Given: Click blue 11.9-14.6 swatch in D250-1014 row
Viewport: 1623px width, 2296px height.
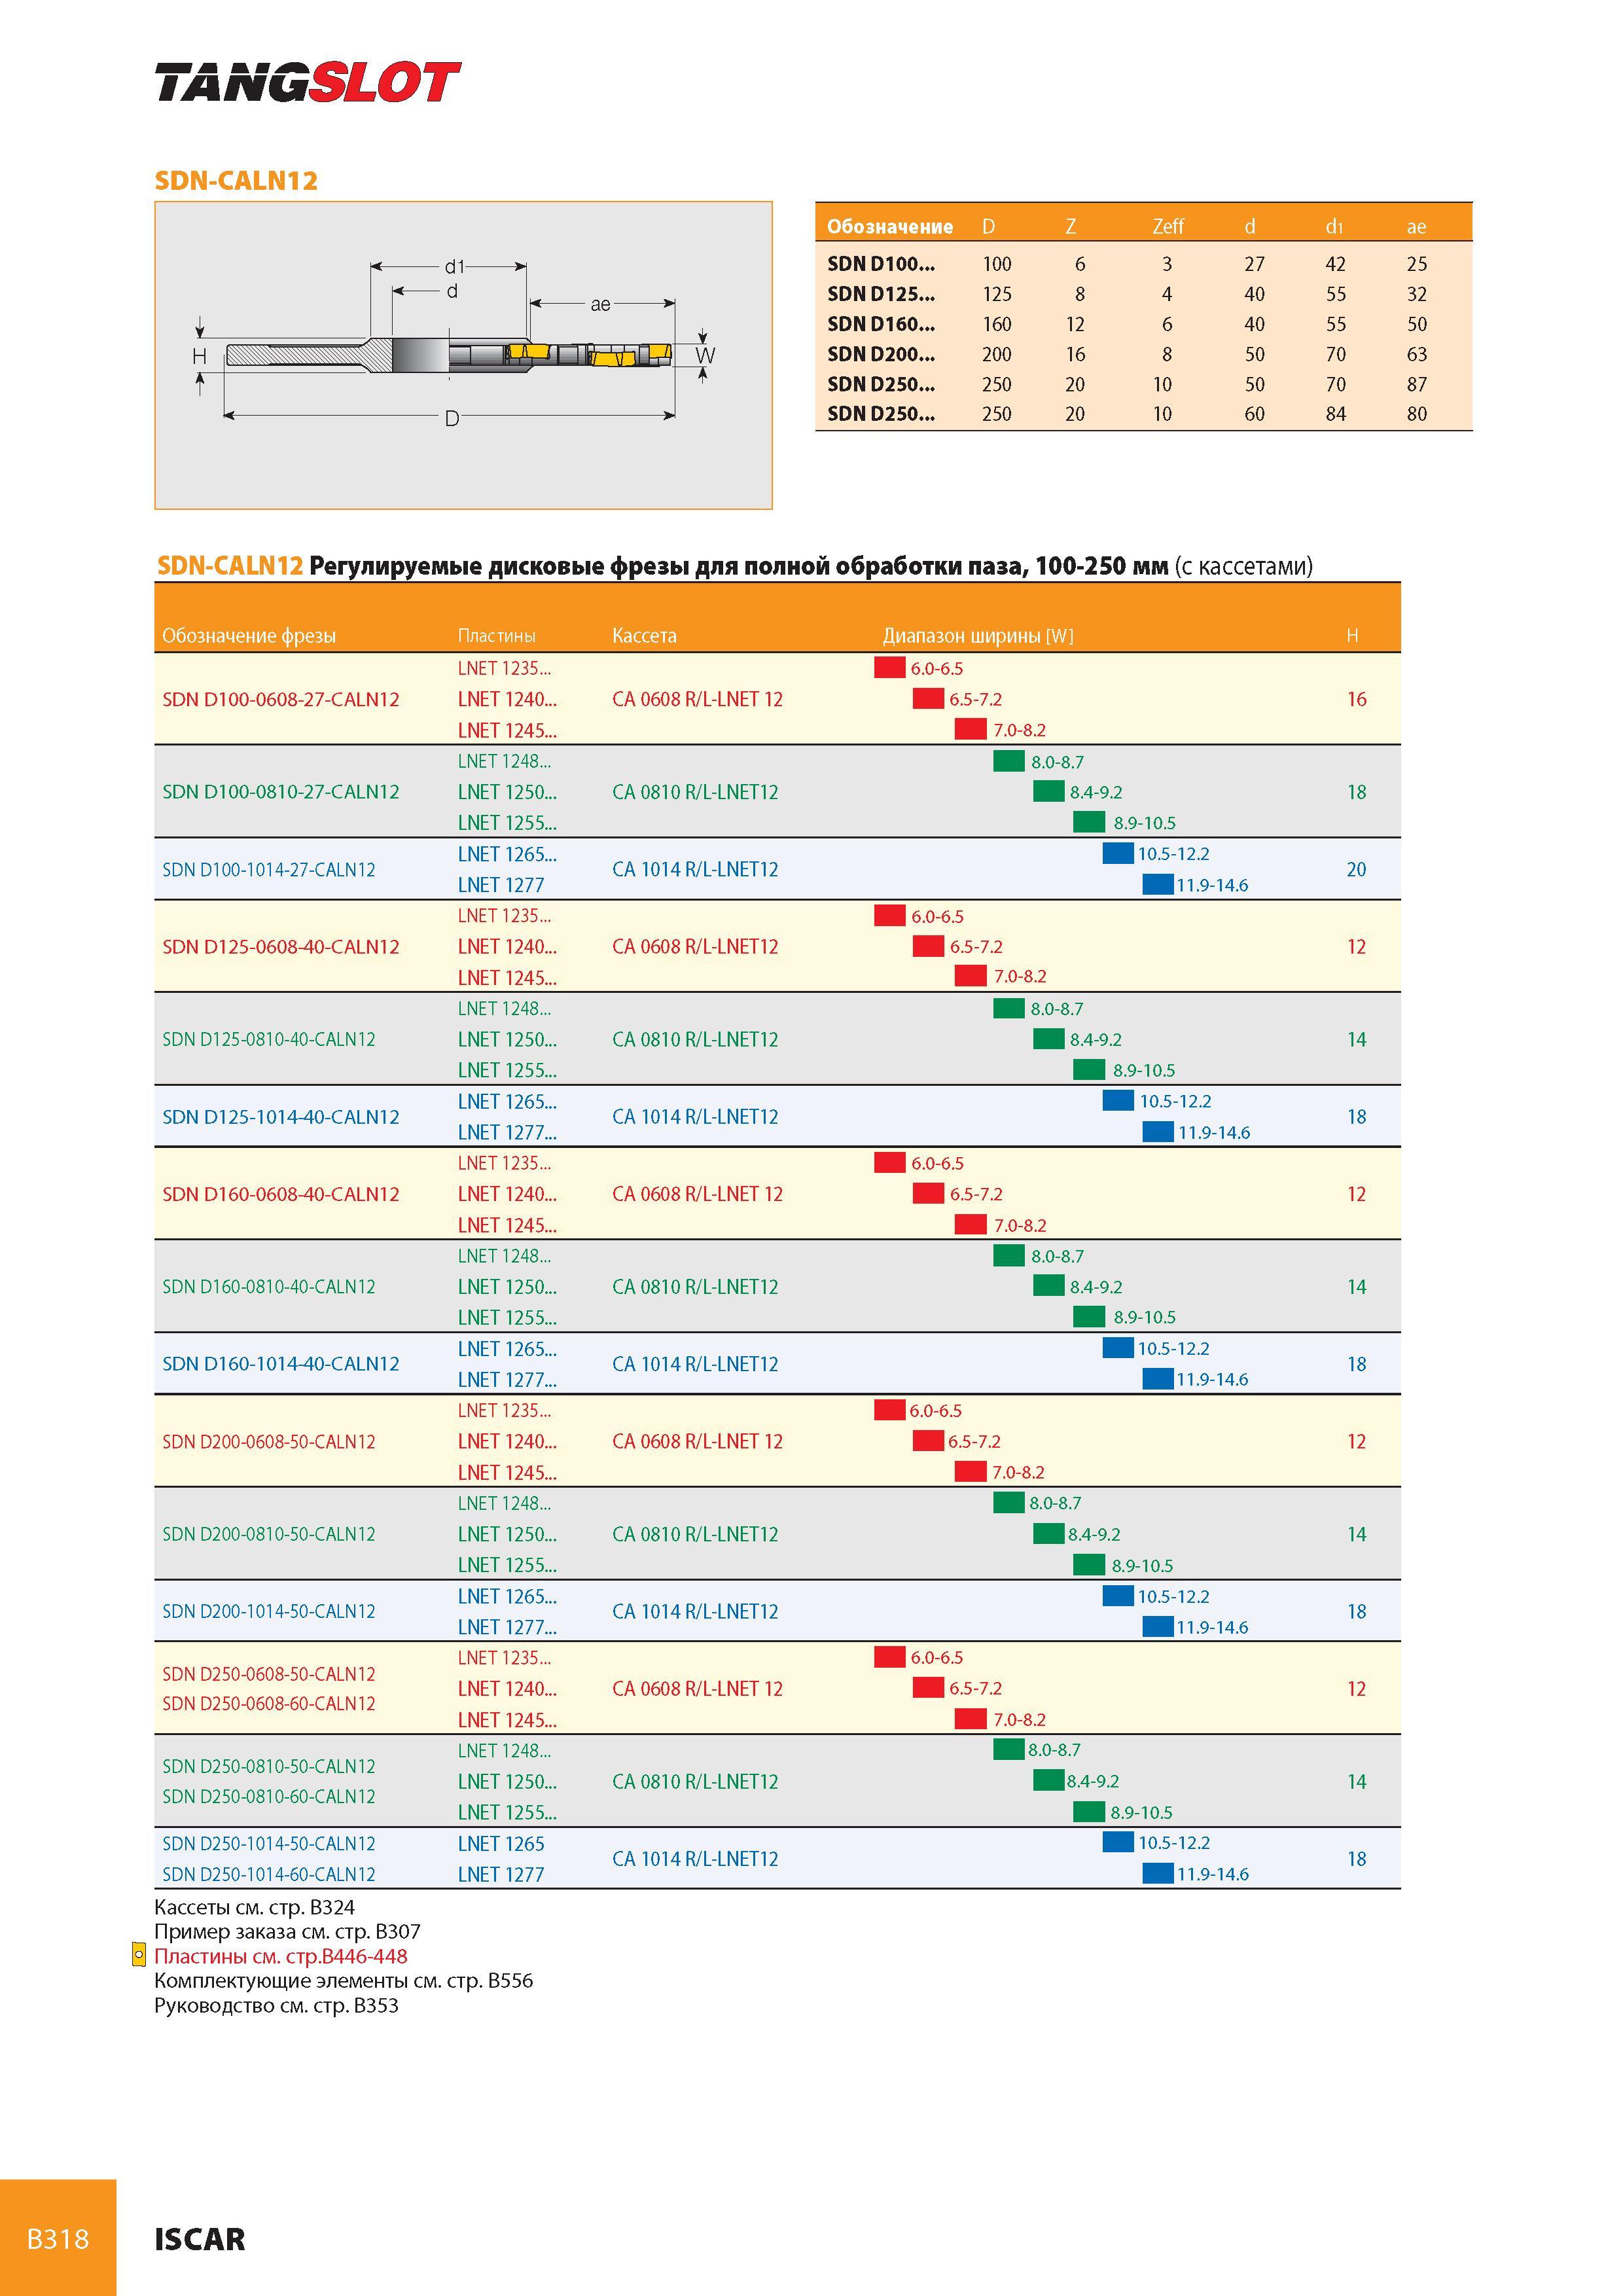Looking at the screenshot, I should (1158, 1873).
